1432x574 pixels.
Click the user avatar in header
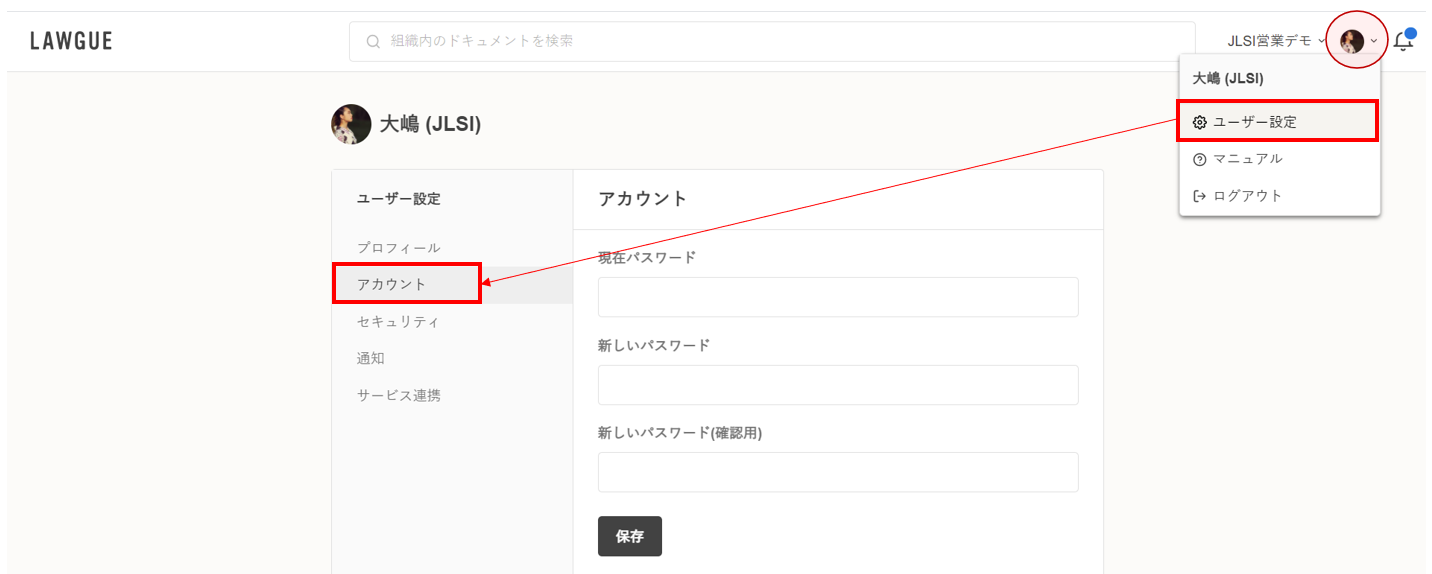click(1351, 41)
